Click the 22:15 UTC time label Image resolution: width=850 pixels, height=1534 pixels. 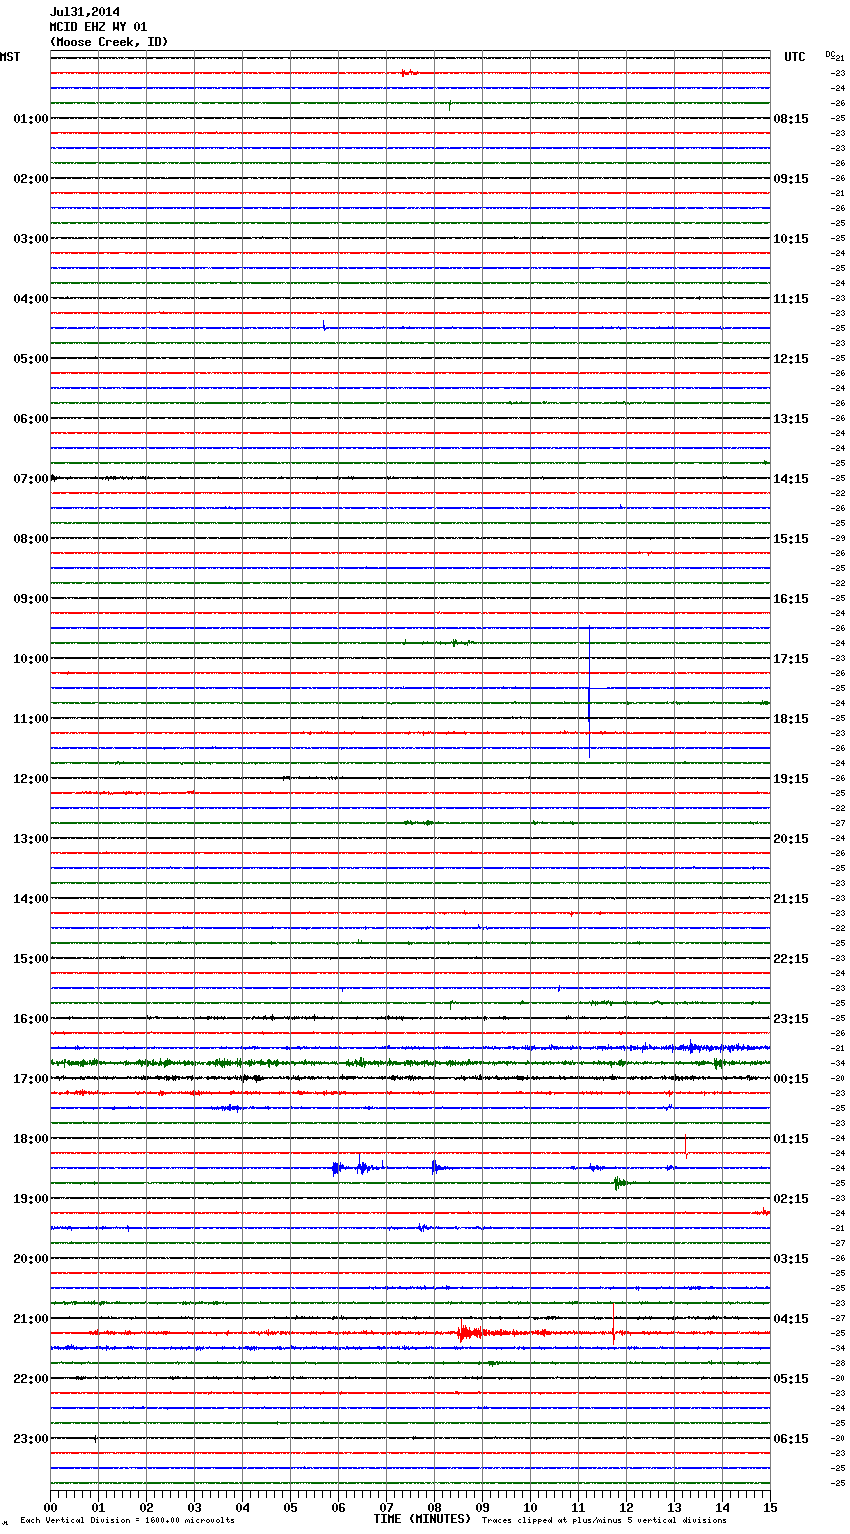(x=791, y=959)
